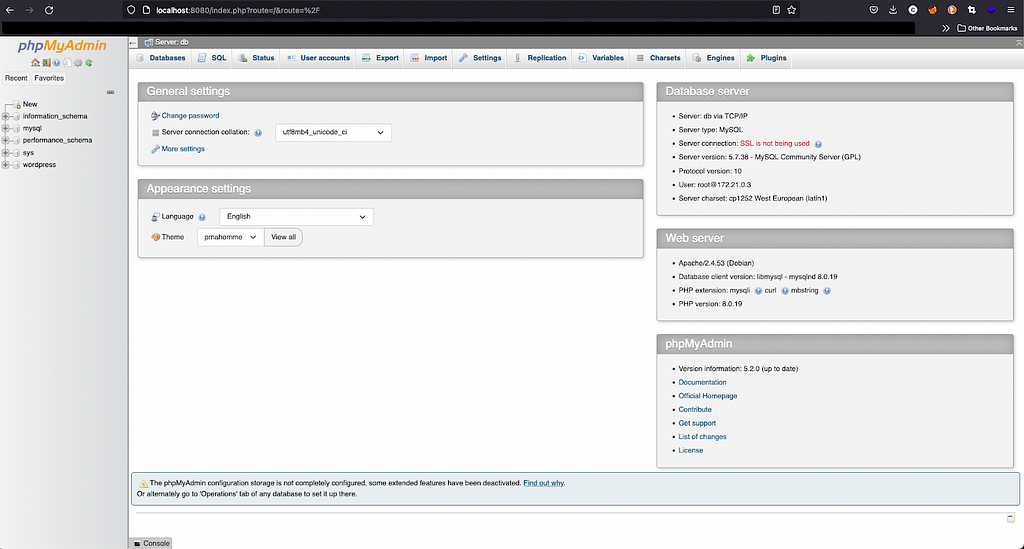This screenshot has height=549, width=1024.
Task: Click the DuckDuckGo extension icon
Action: (x=952, y=10)
